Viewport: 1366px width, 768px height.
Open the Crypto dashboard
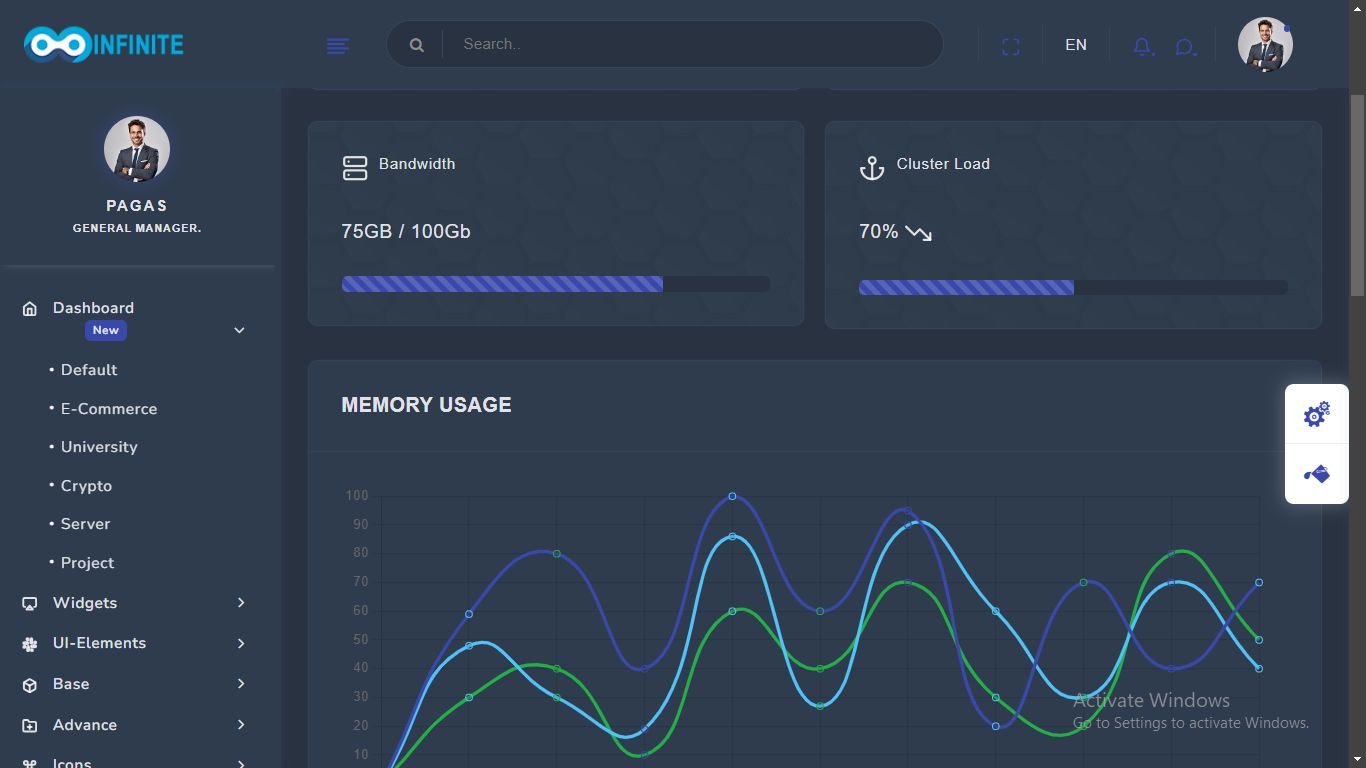pos(86,486)
